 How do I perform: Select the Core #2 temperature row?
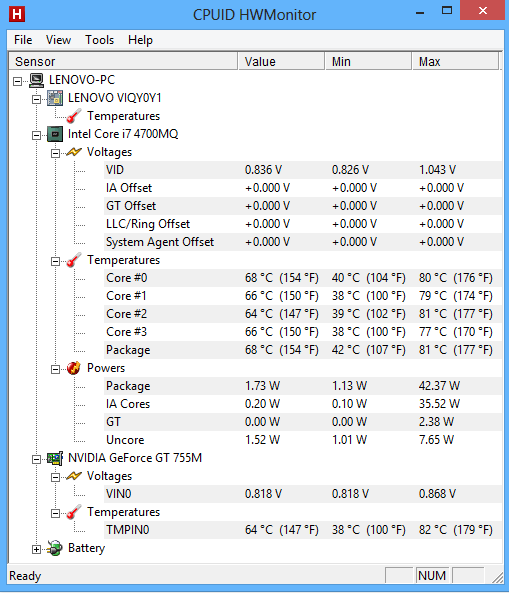point(303,314)
